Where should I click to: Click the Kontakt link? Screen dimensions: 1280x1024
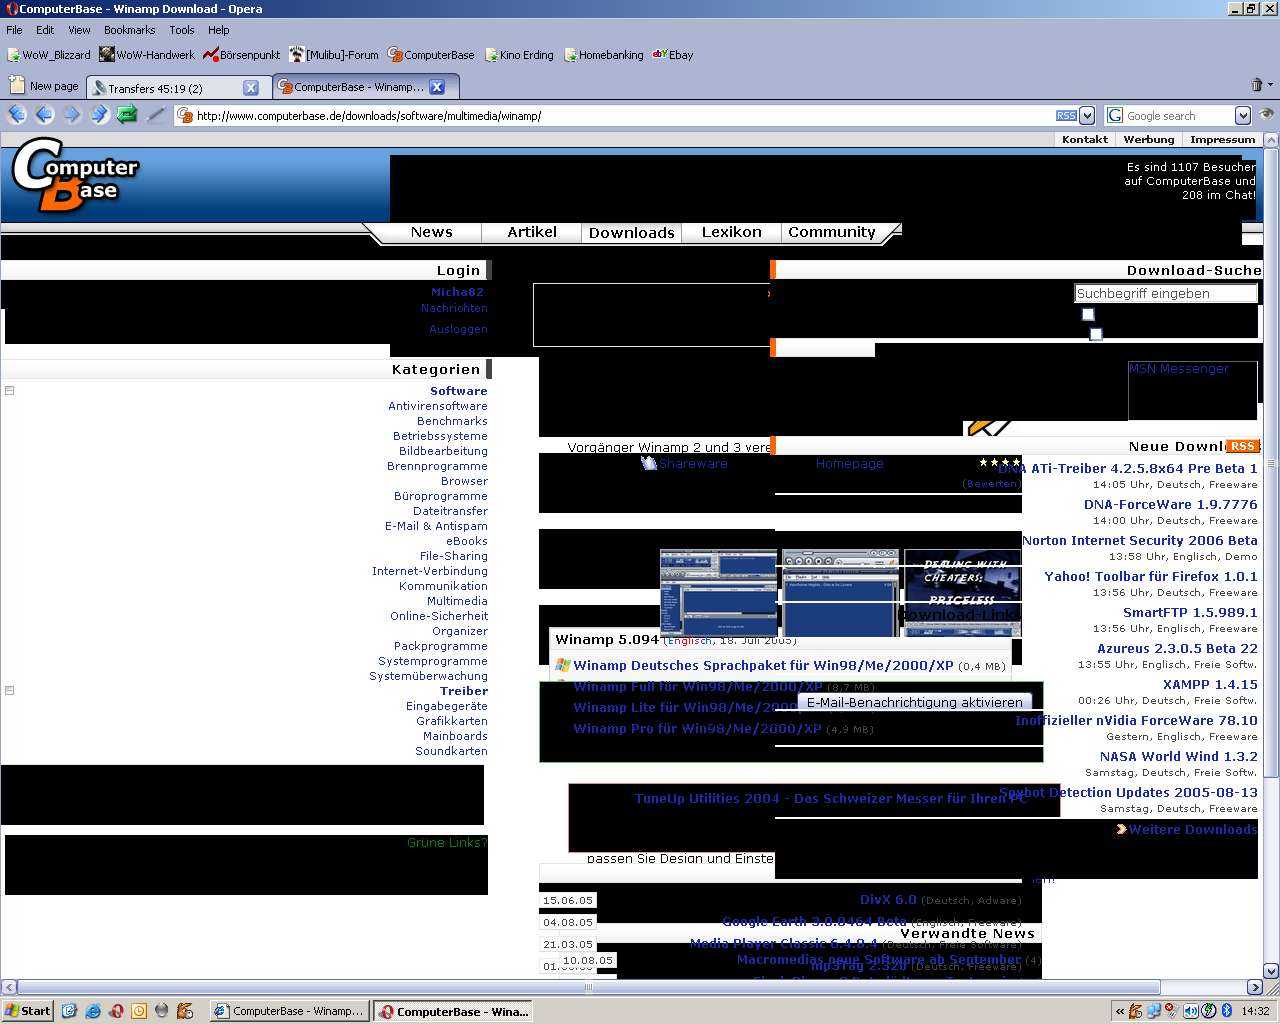point(1085,139)
